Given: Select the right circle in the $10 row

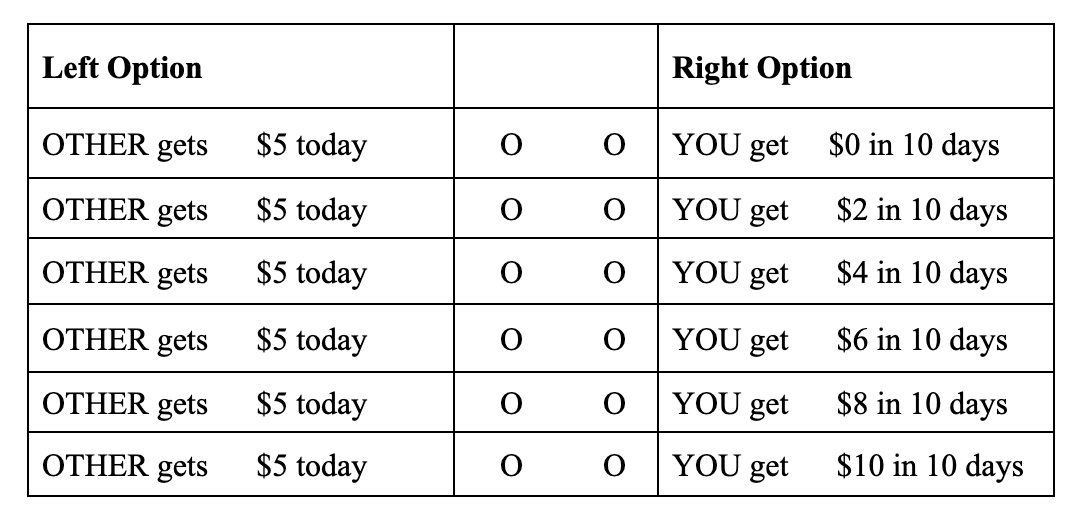Looking at the screenshot, I should tap(615, 467).
